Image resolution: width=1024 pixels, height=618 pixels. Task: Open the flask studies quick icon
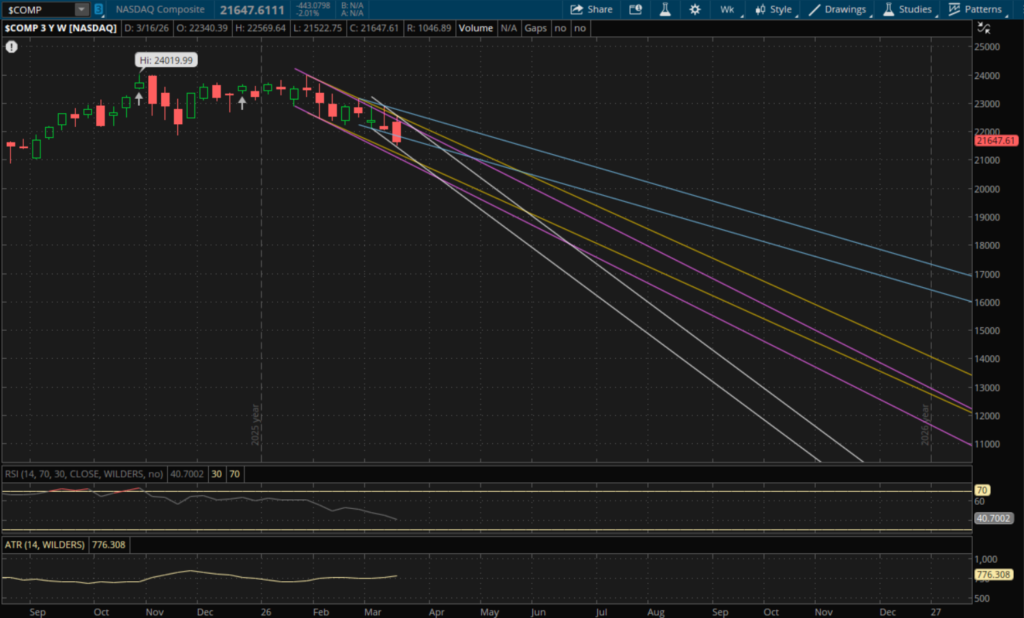664,9
